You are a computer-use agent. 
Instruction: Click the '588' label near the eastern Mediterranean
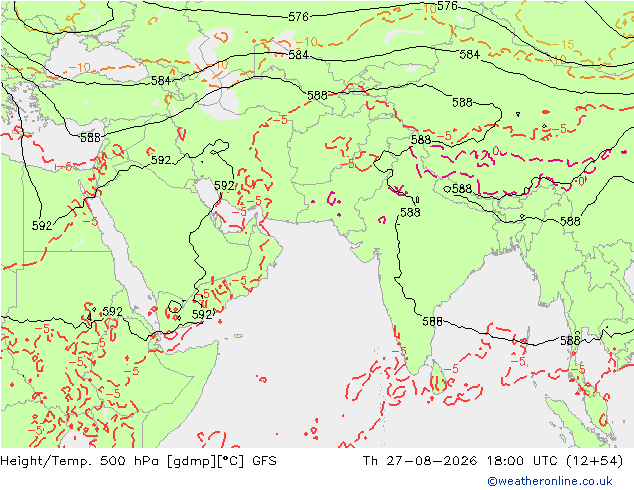90,138
